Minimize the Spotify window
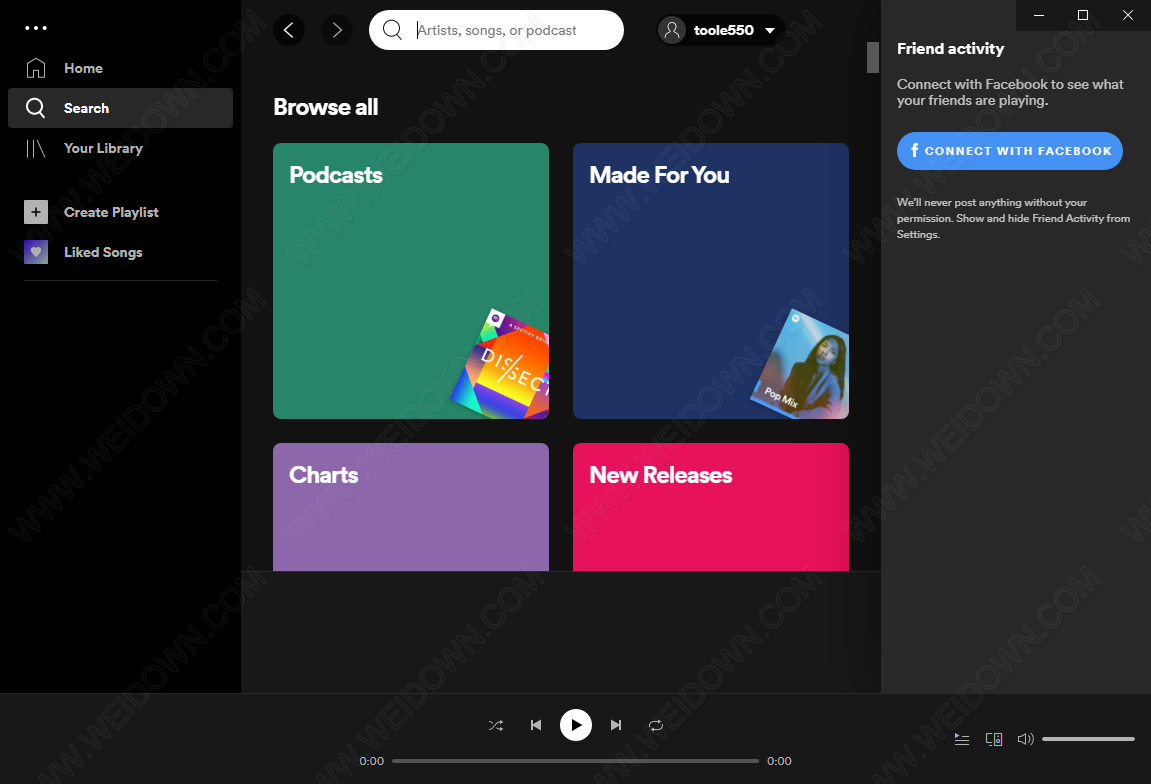1151x784 pixels. point(1039,15)
